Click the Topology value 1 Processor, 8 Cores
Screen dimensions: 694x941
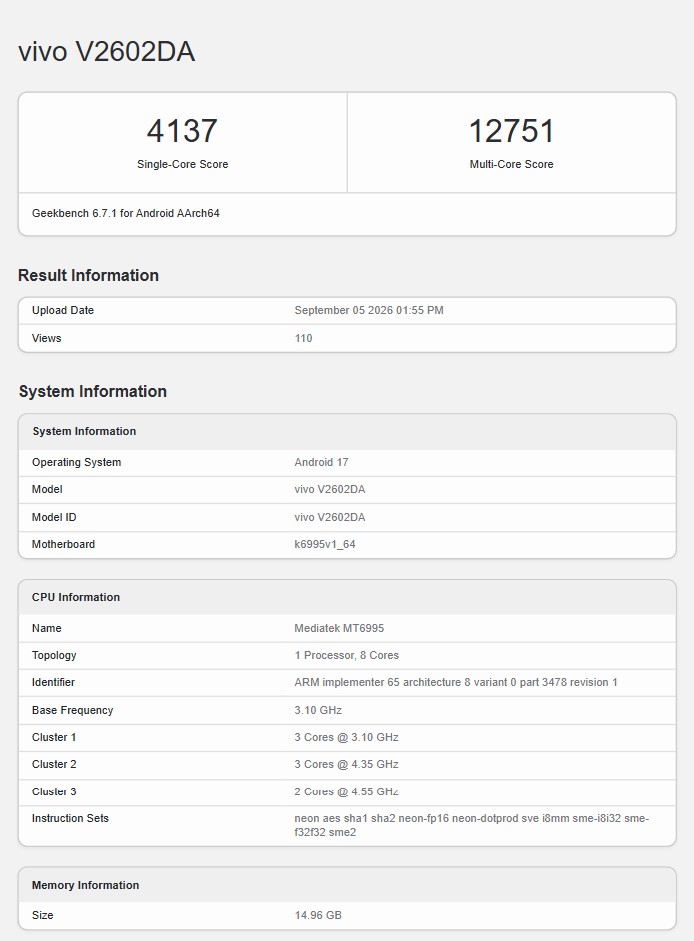tap(346, 655)
